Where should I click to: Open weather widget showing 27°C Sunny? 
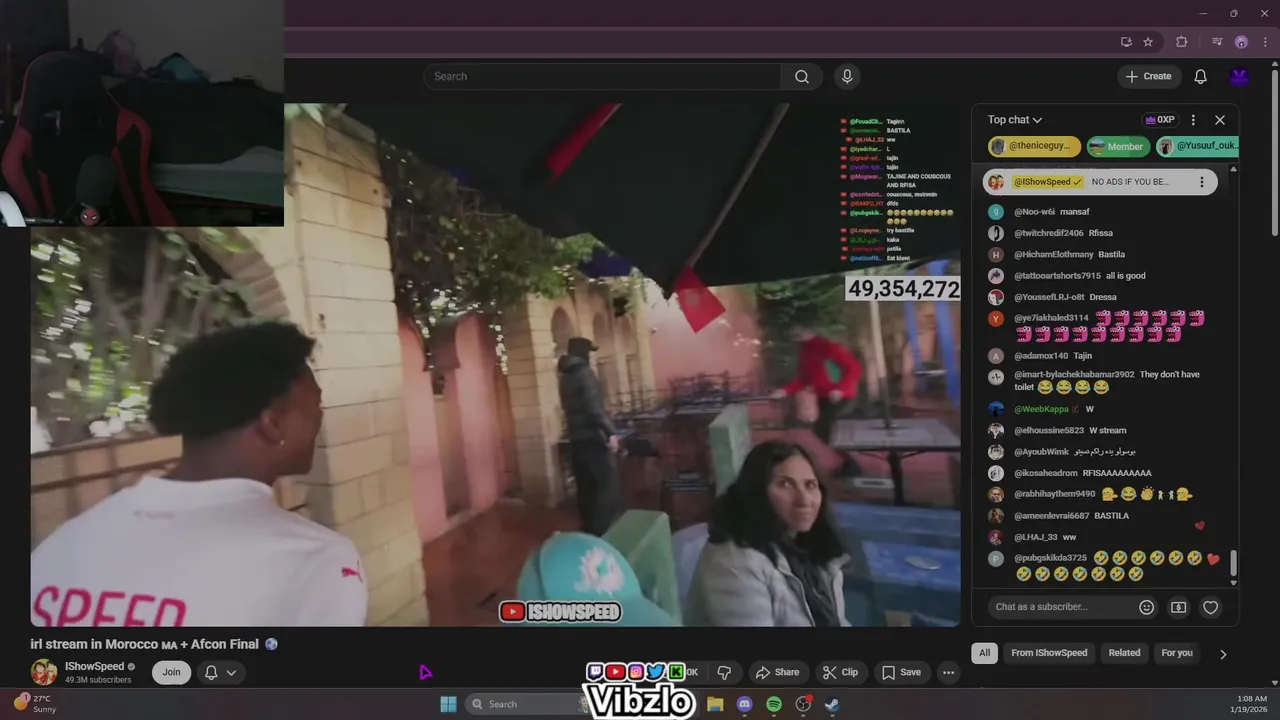tap(35, 704)
